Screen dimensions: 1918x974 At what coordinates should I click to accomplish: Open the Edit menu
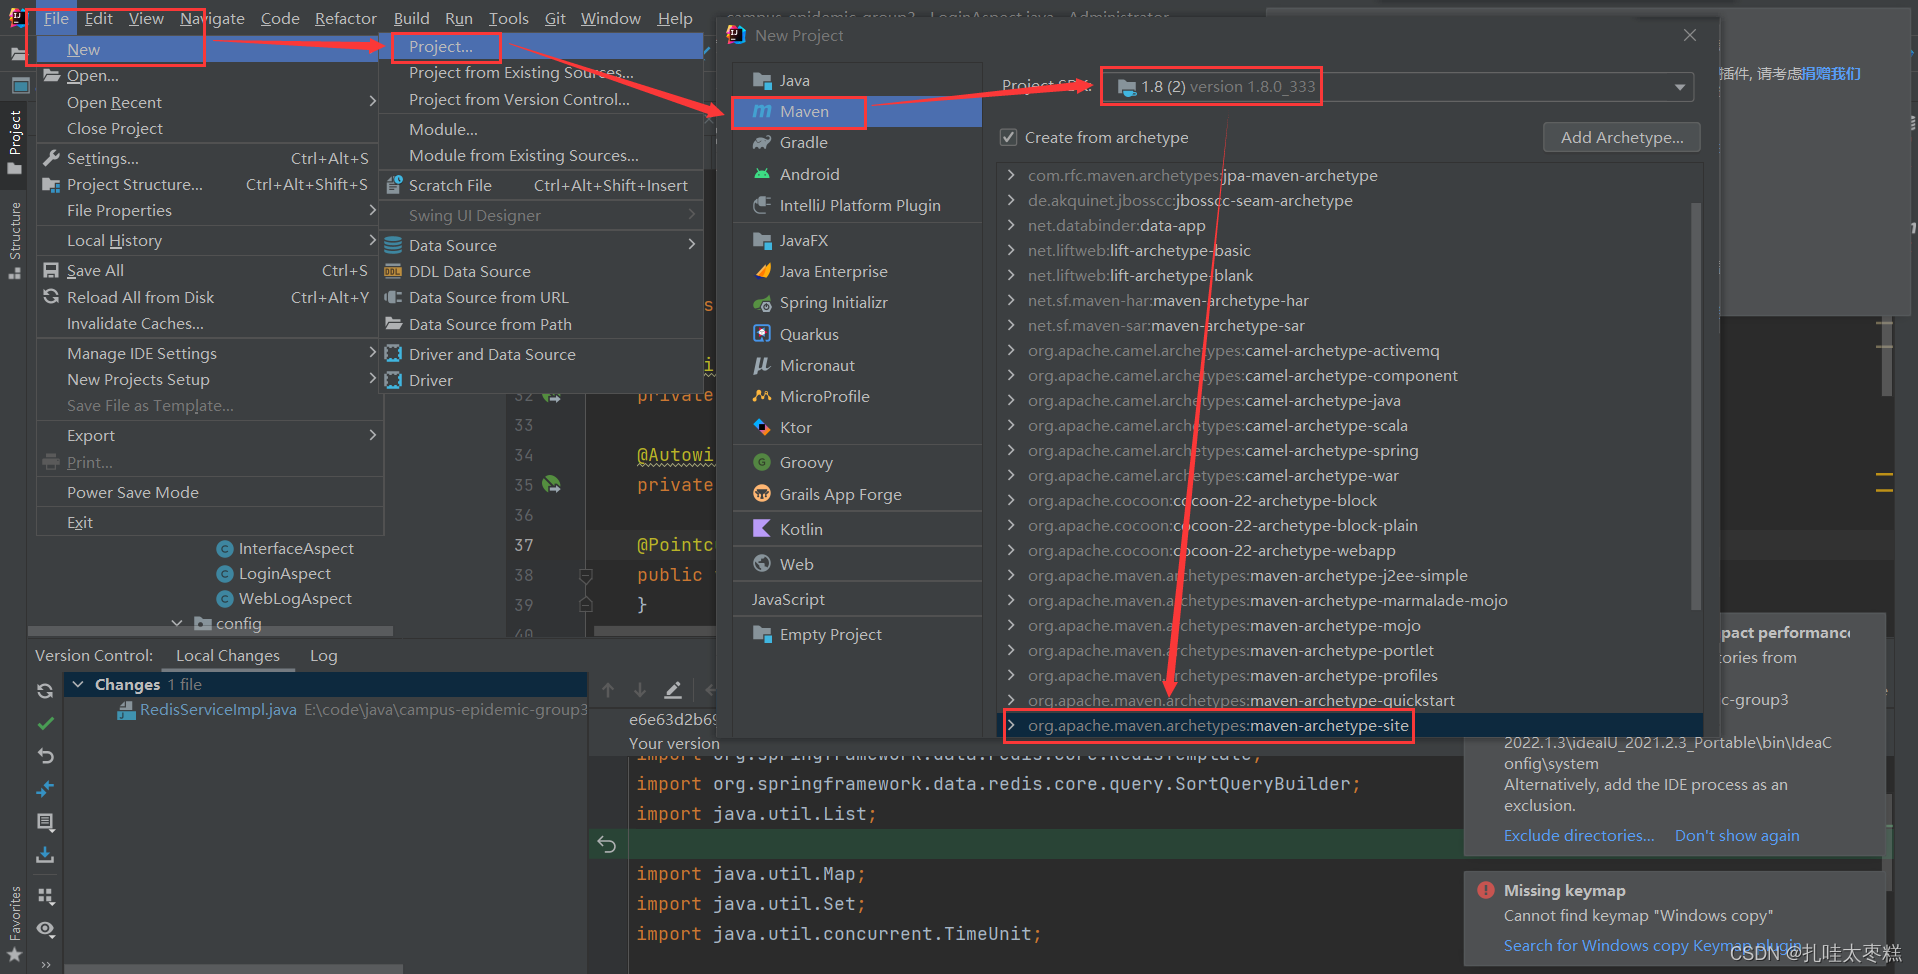click(x=98, y=18)
